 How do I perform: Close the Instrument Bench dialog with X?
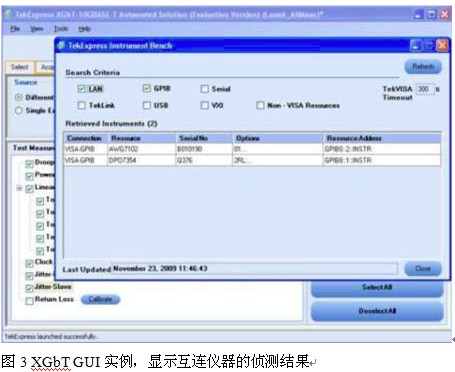click(x=442, y=46)
